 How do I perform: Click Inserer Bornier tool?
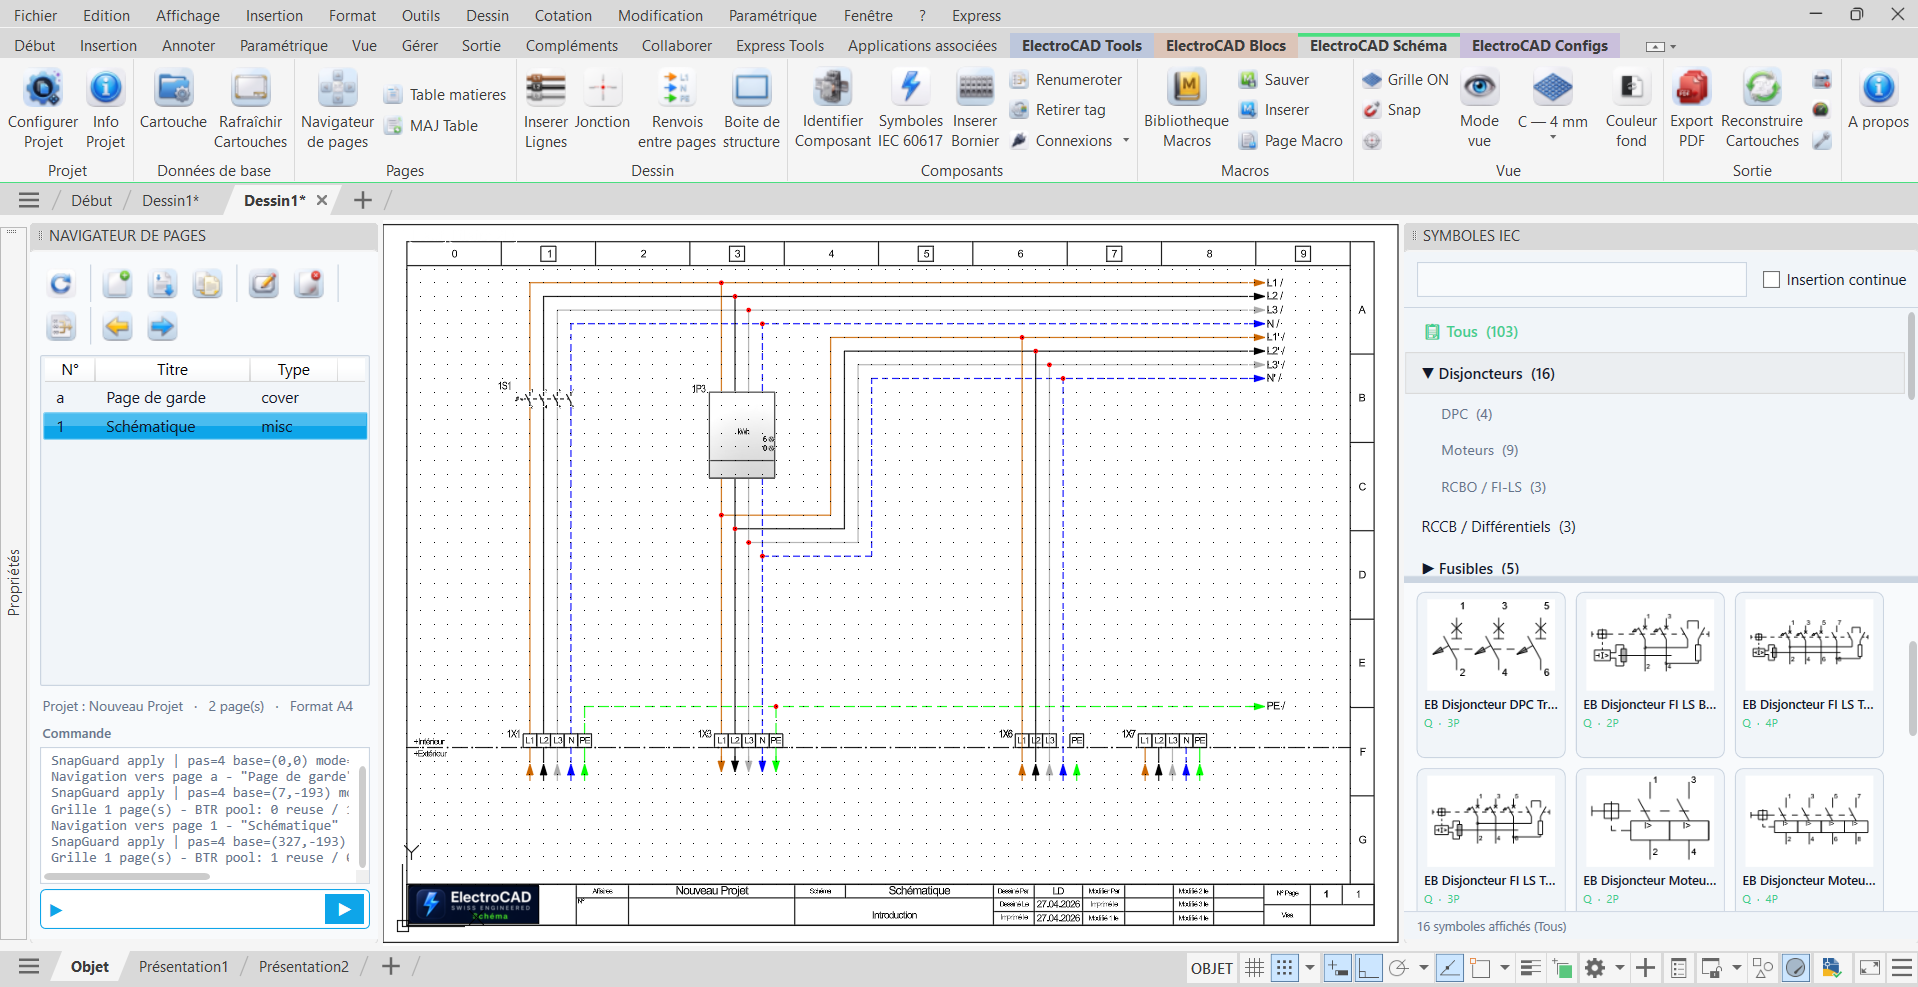[975, 110]
